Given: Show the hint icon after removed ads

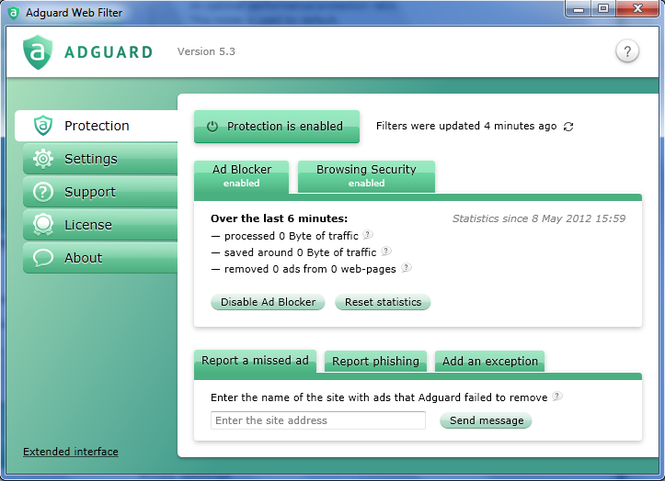Looking at the screenshot, I should click(406, 268).
